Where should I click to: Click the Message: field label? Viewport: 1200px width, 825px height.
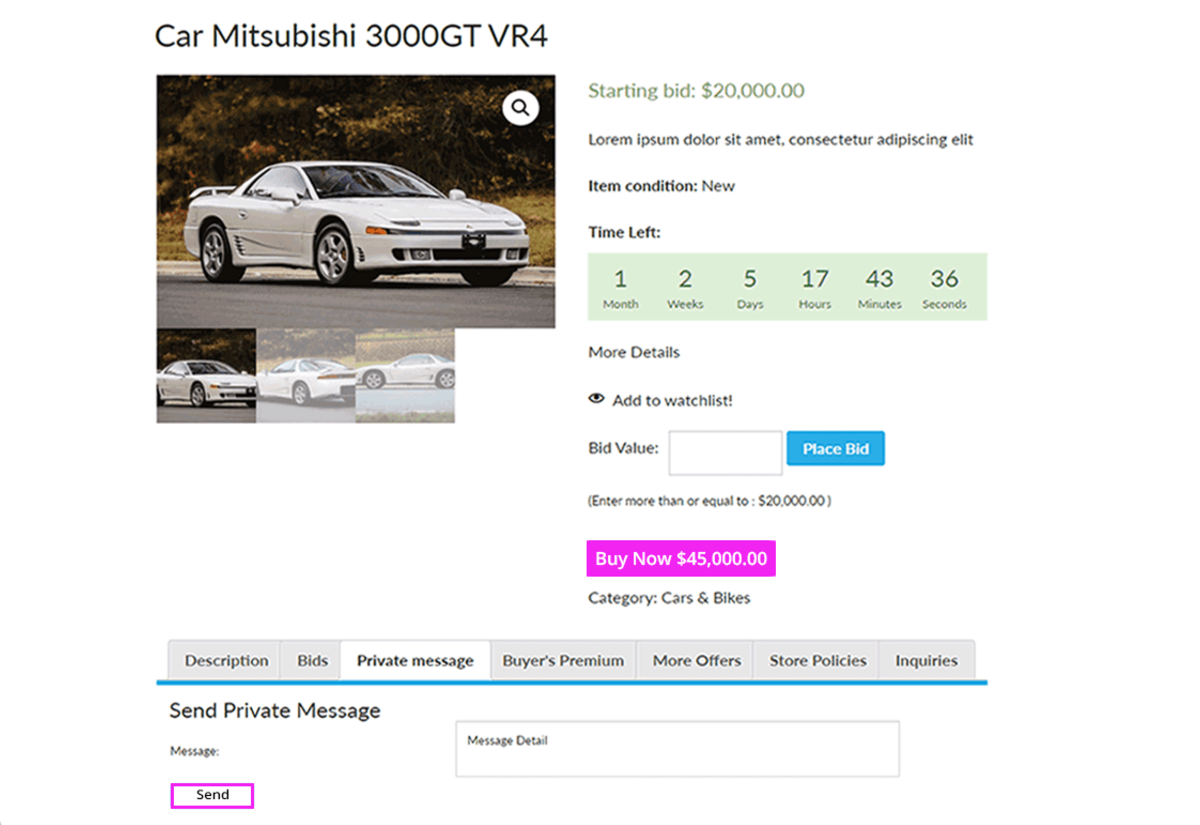click(194, 751)
